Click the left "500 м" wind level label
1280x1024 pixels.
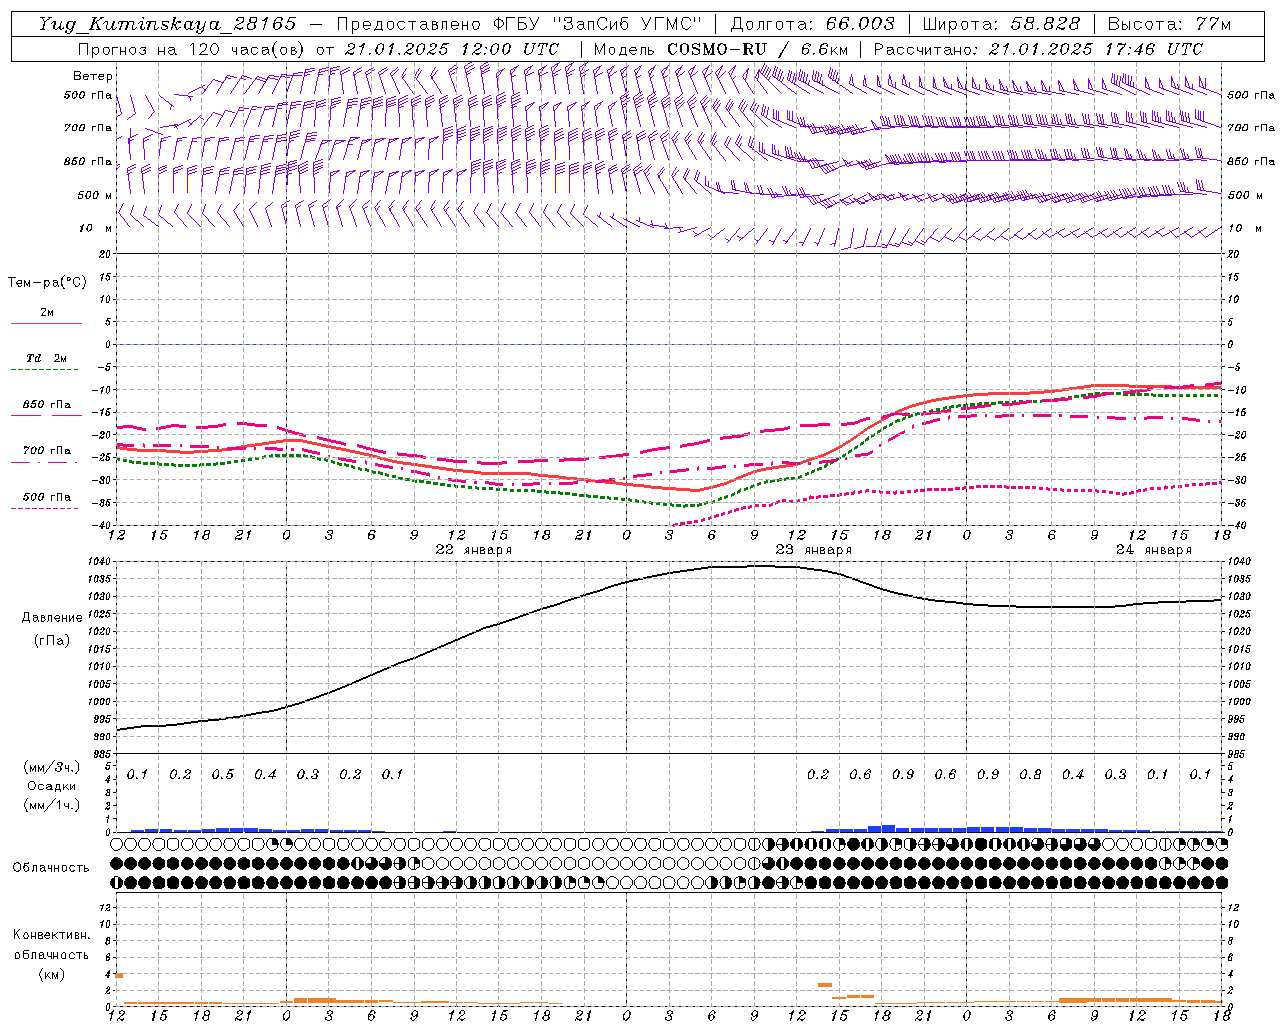click(x=95, y=195)
